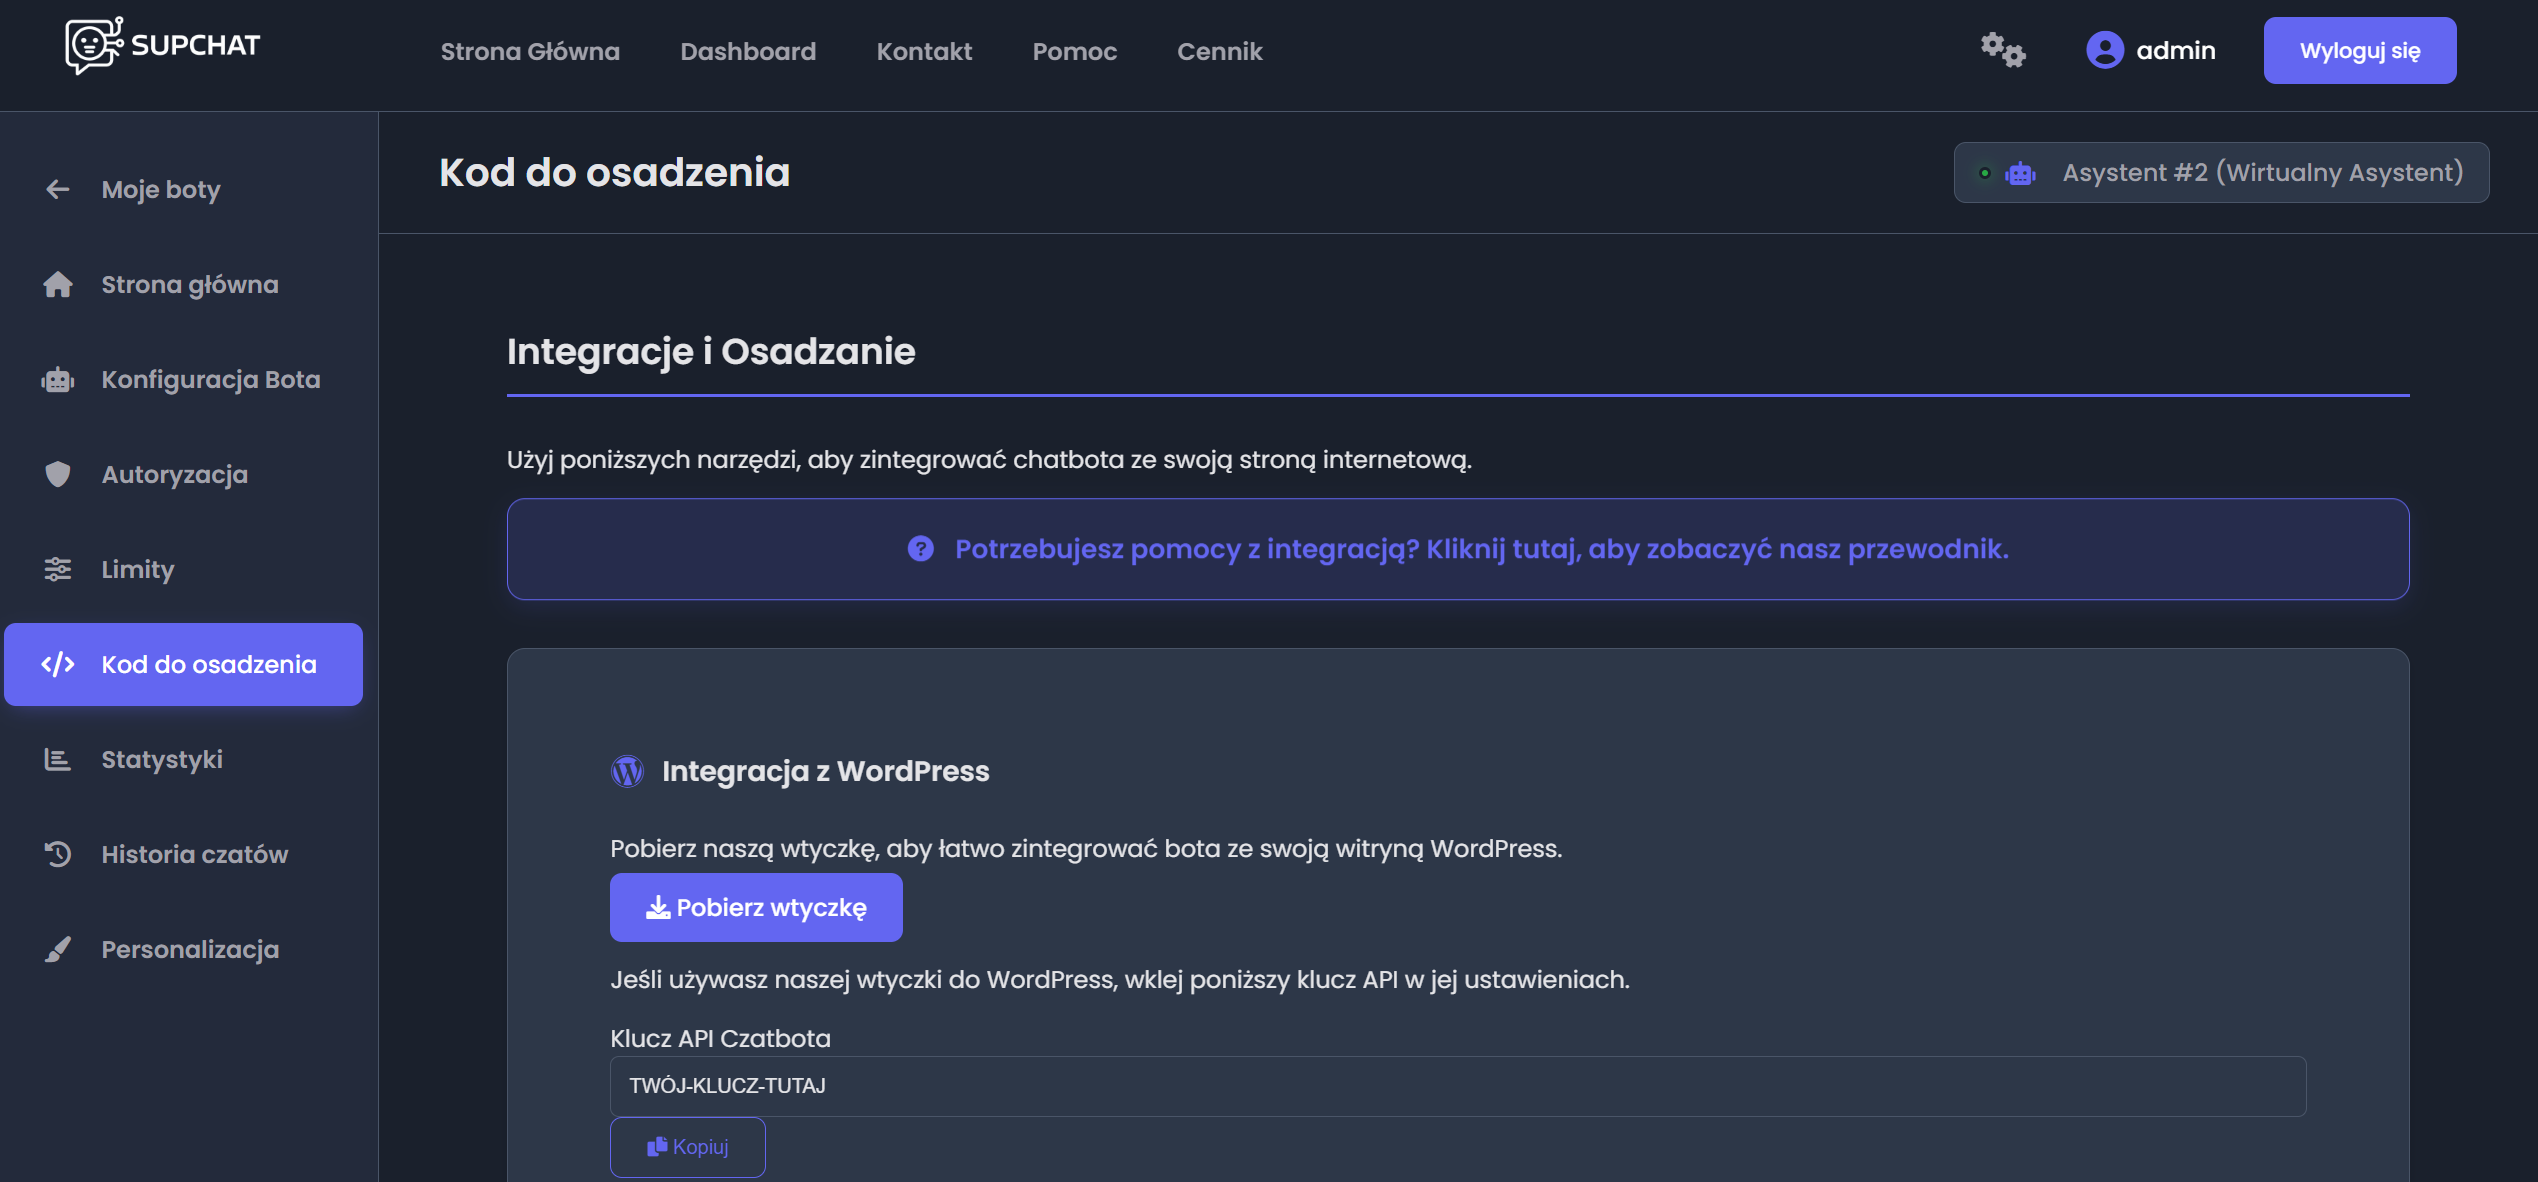Open Kontakt in top navigation

pyautogui.click(x=924, y=51)
